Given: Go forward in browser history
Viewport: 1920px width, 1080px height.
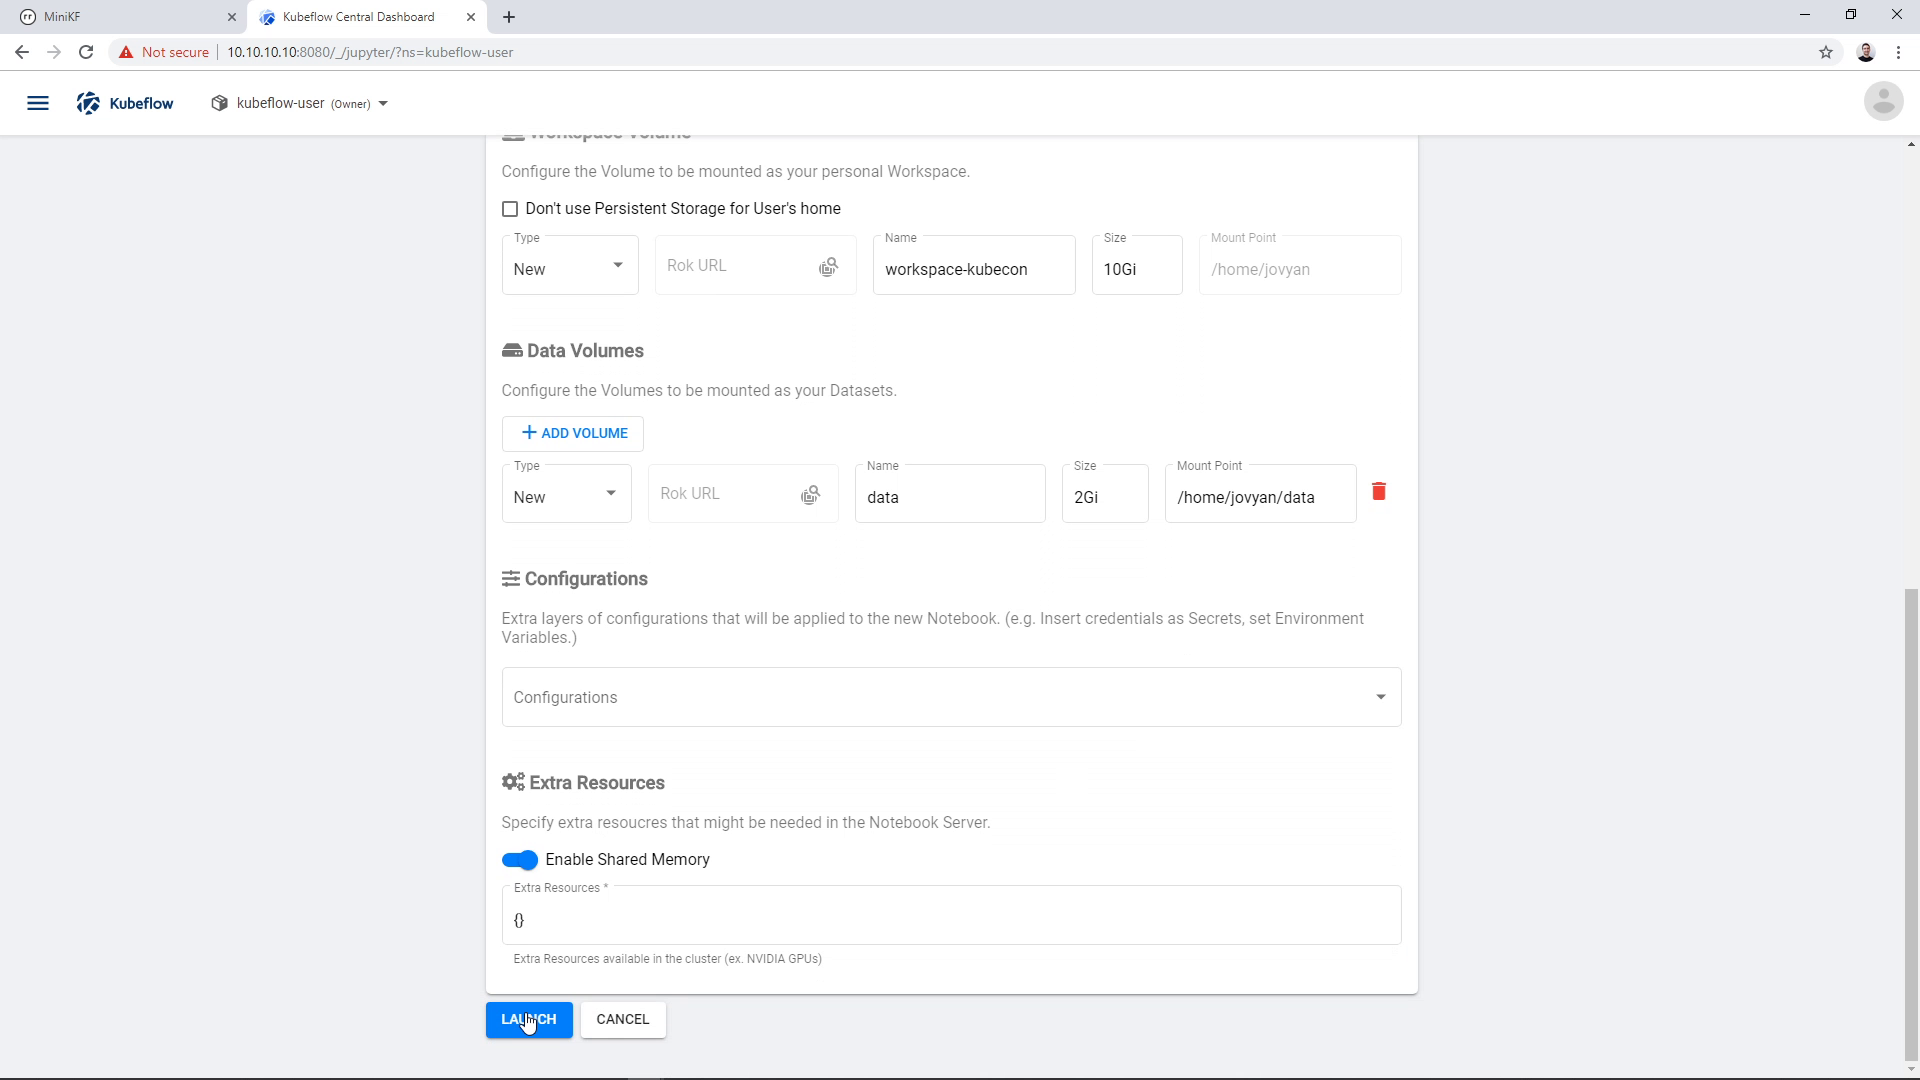Looking at the screenshot, I should pyautogui.click(x=54, y=52).
